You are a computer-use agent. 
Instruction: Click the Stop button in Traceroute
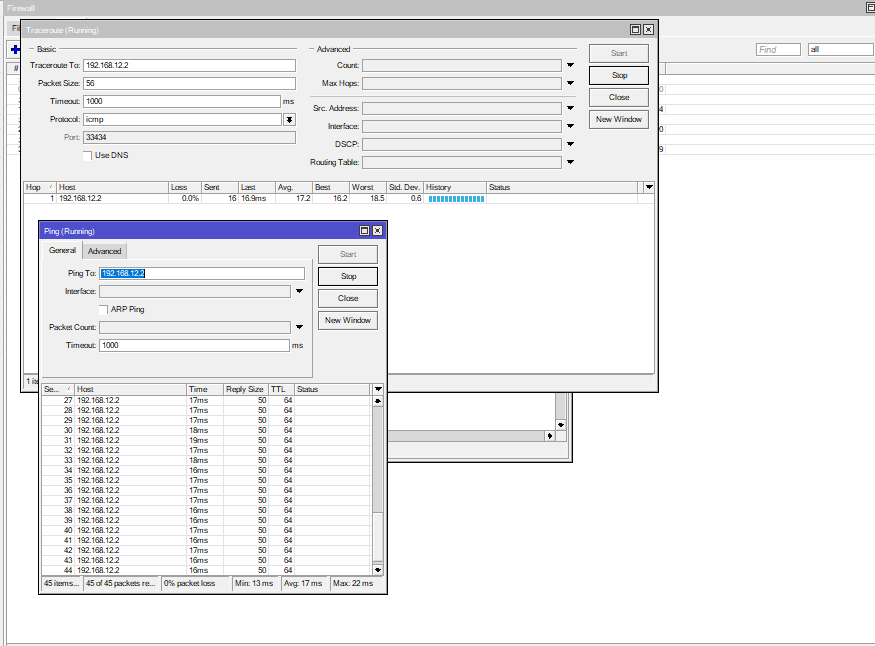pyautogui.click(x=618, y=74)
